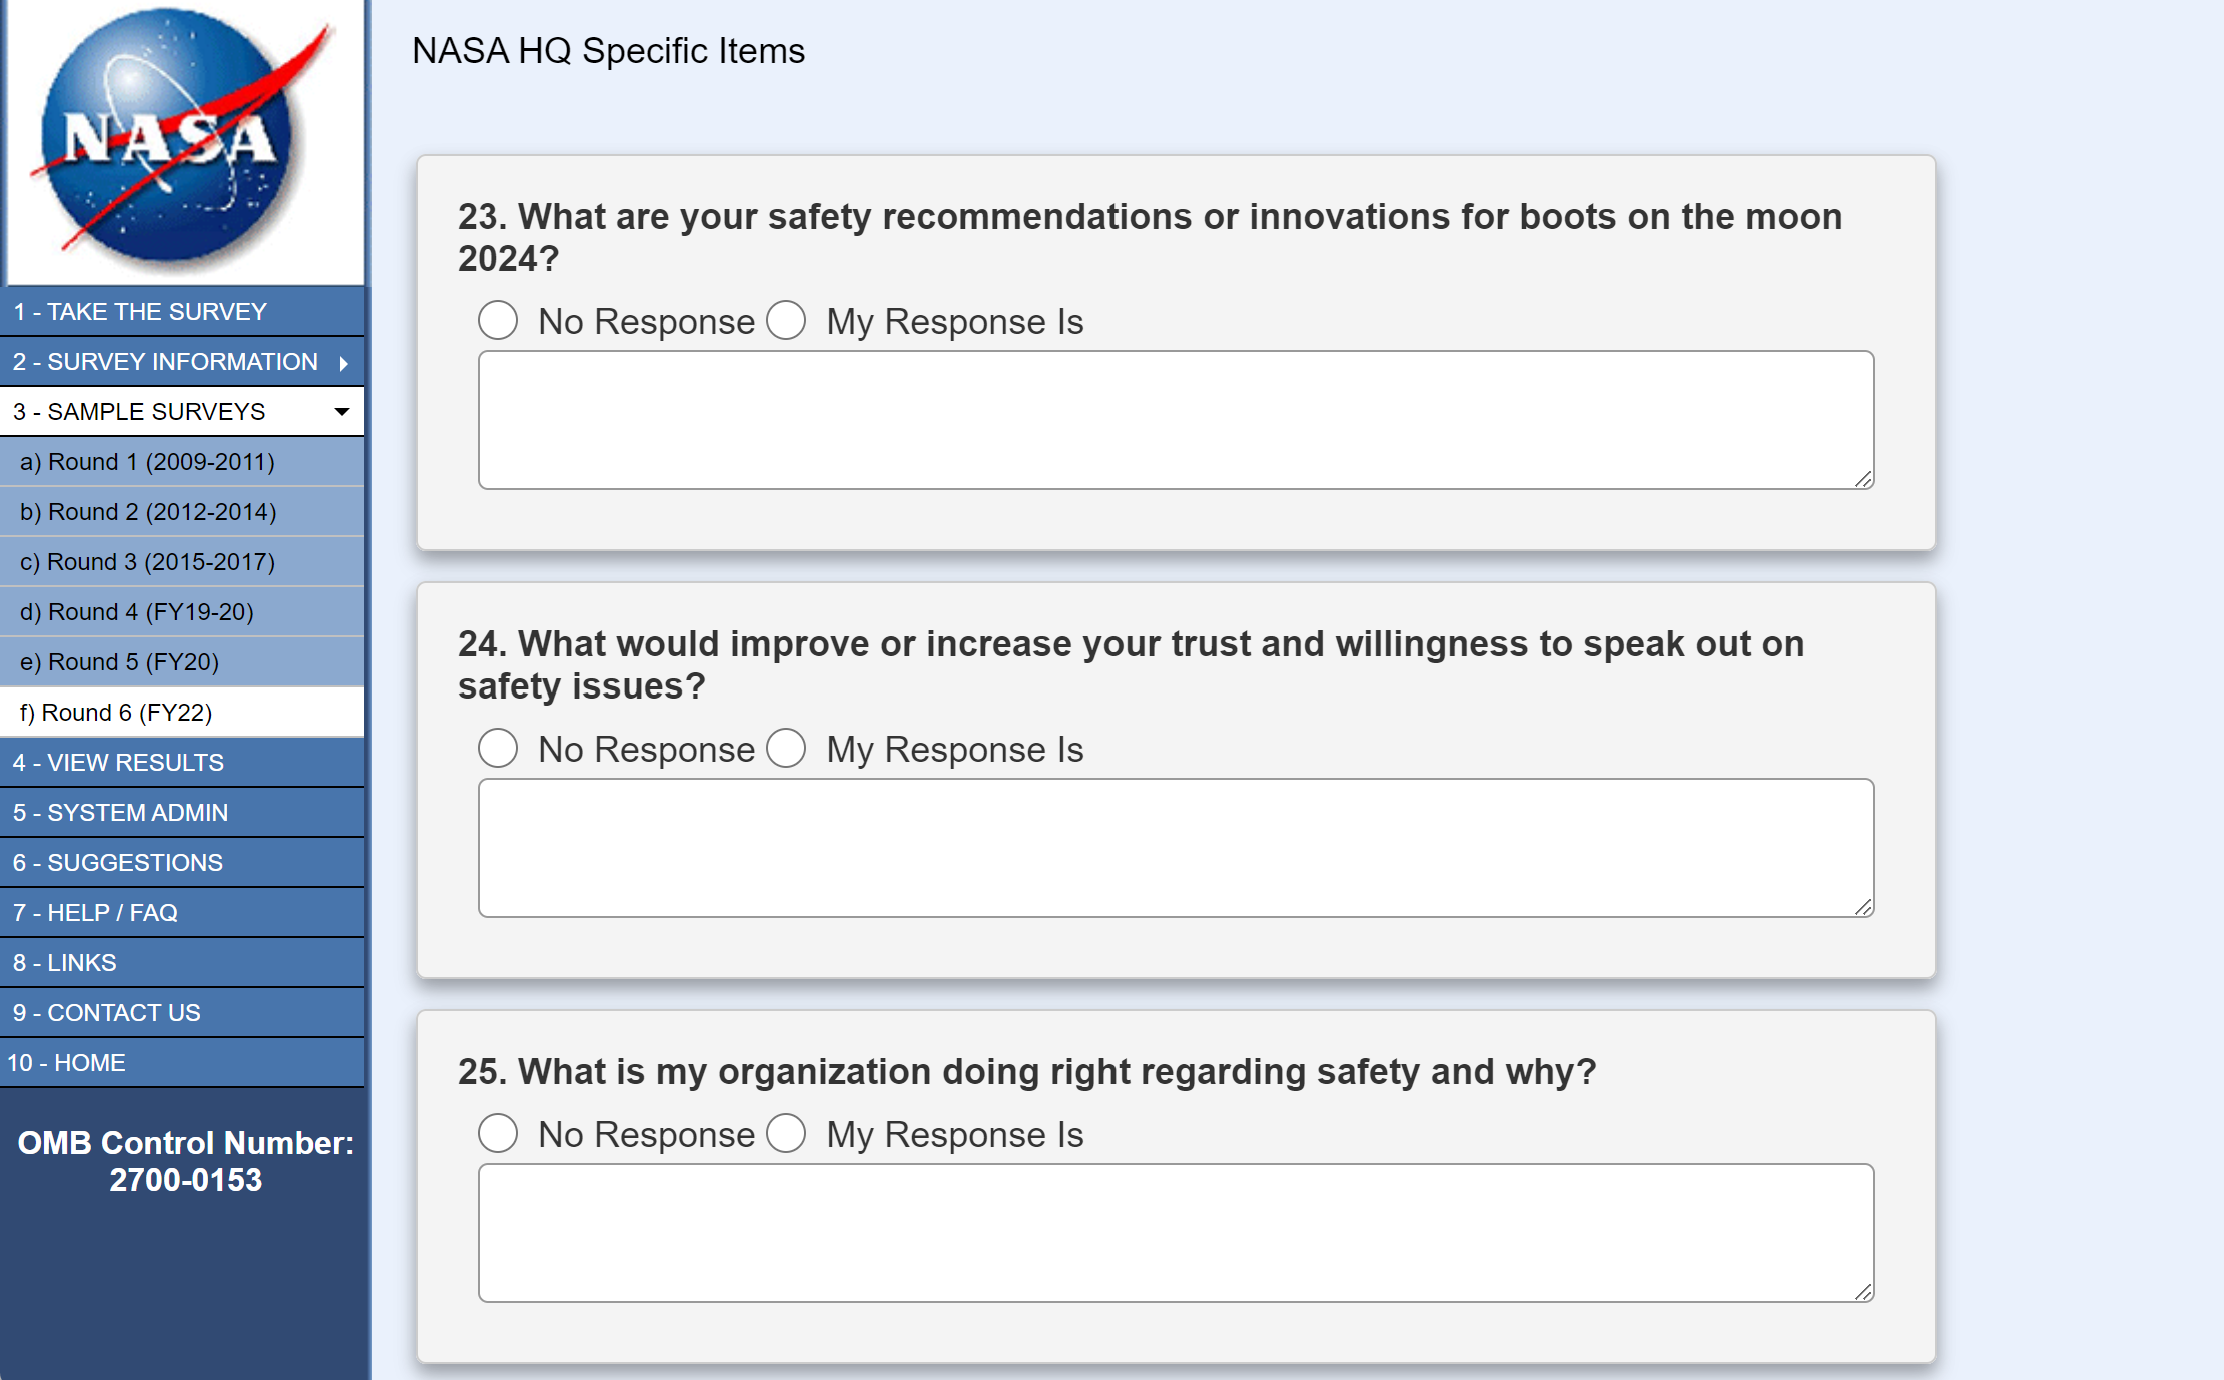Open the System Admin menu item
The height and width of the screenshot is (1380, 2224).
pos(120,813)
